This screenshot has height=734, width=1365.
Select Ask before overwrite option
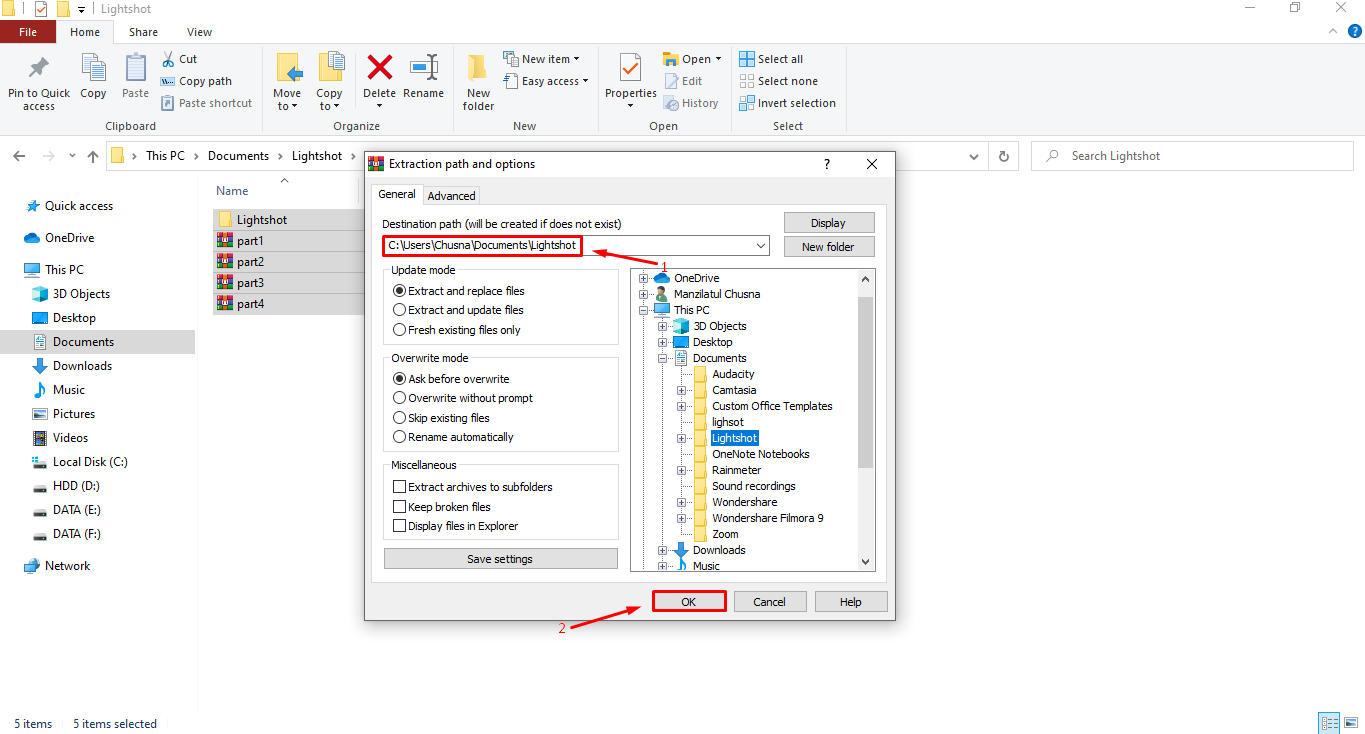tap(451, 379)
